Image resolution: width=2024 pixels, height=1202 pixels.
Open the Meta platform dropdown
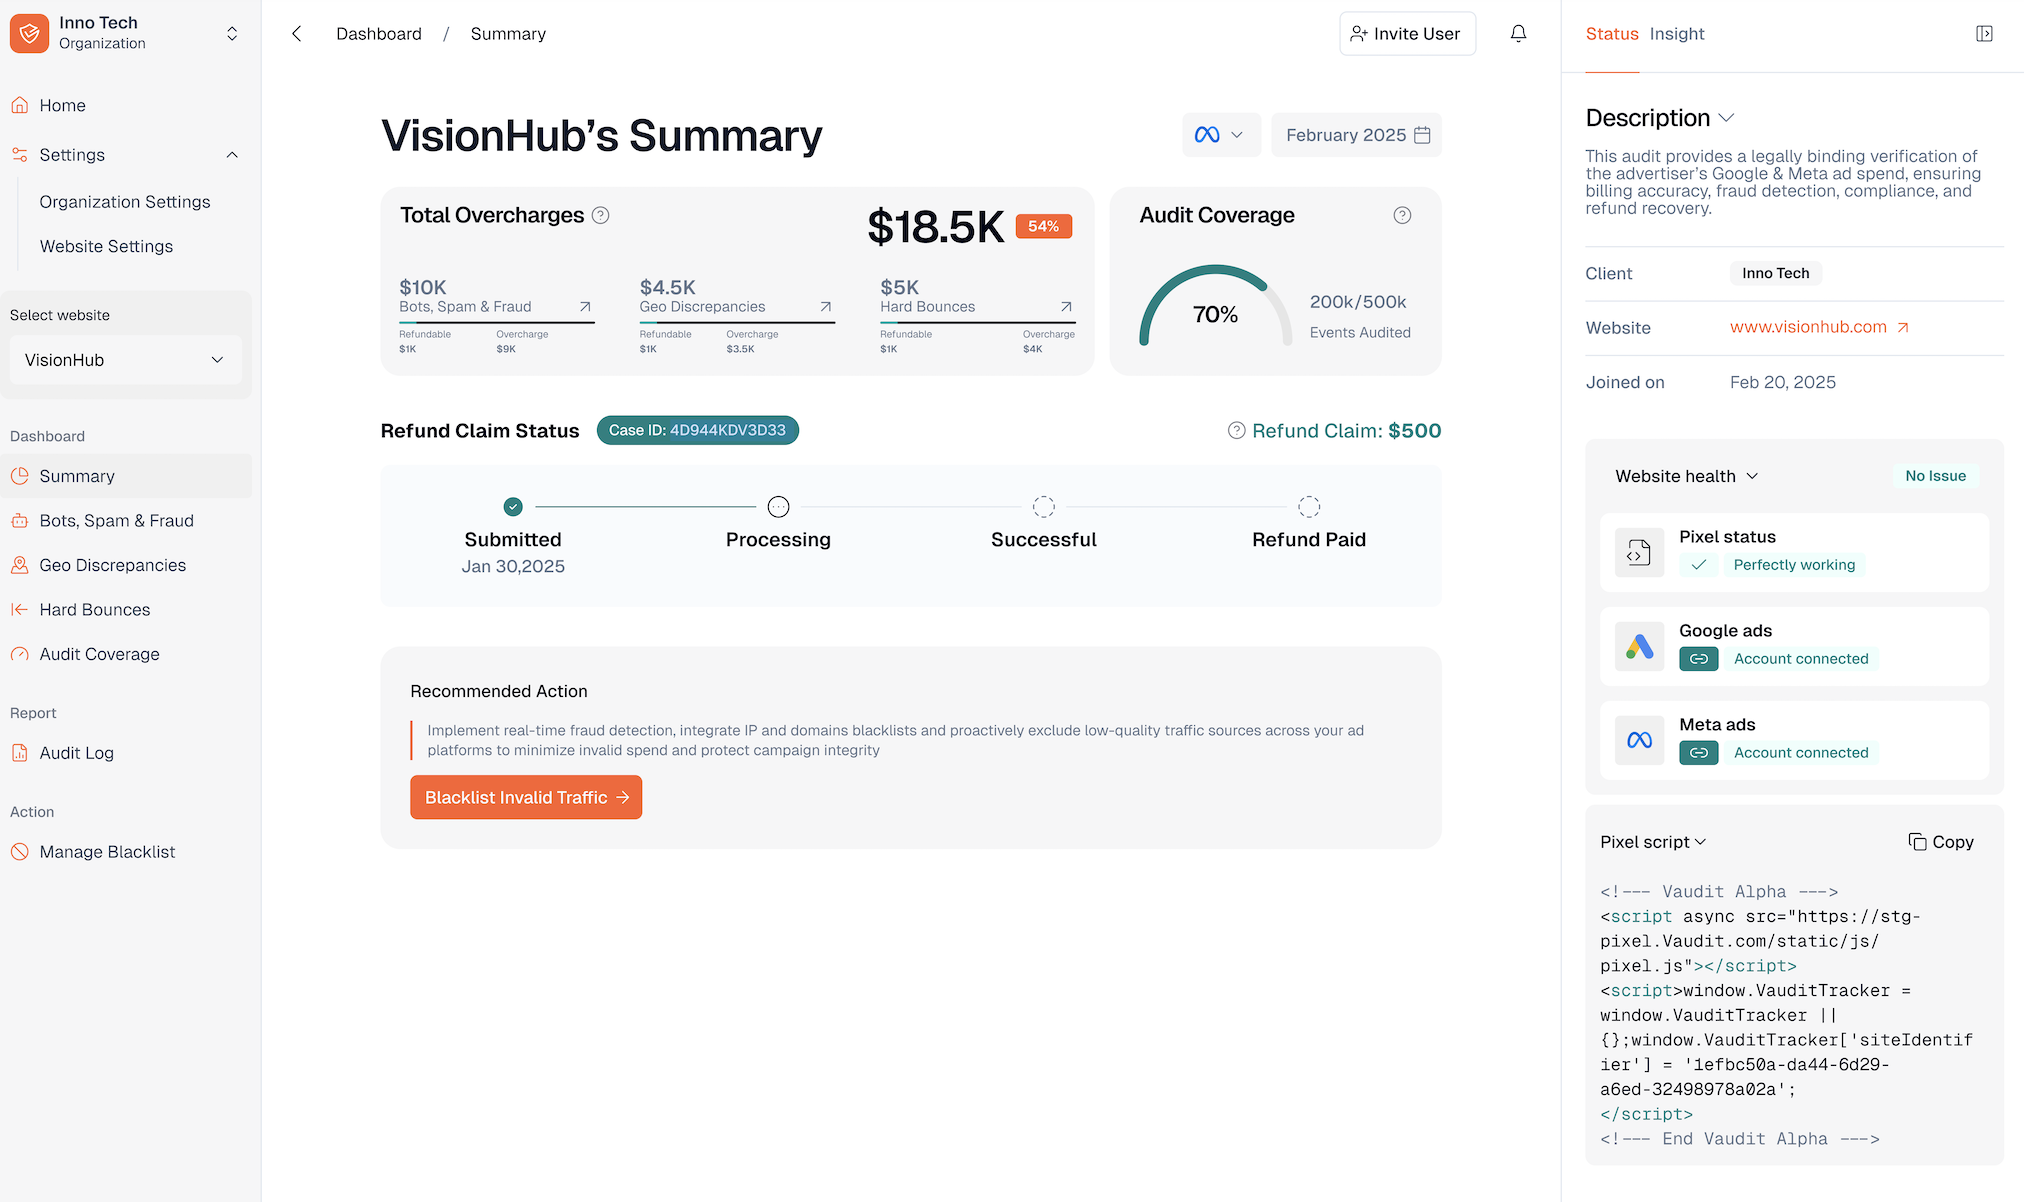click(1220, 135)
